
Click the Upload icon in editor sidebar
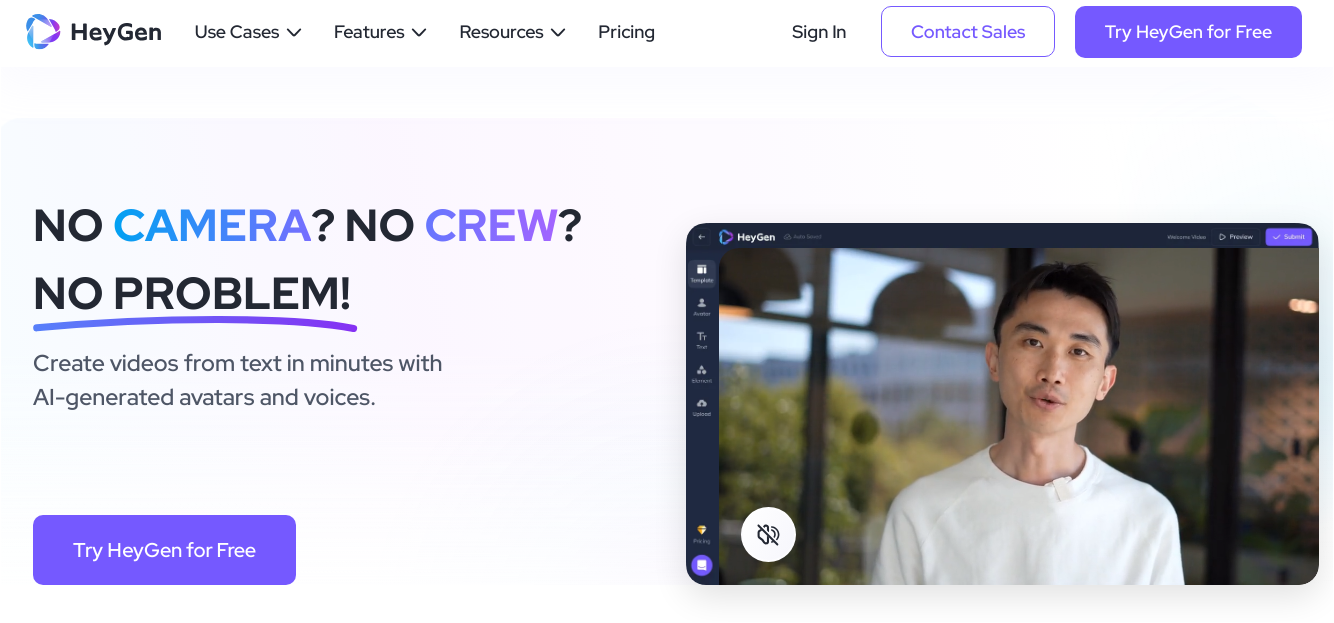[x=701, y=406]
